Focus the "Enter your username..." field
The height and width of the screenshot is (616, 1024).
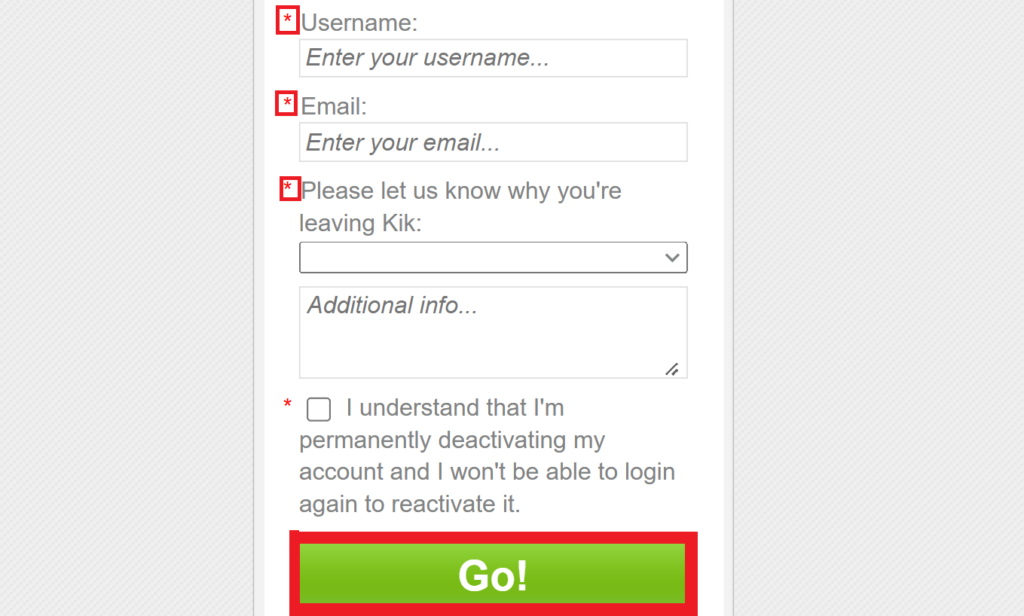(493, 58)
